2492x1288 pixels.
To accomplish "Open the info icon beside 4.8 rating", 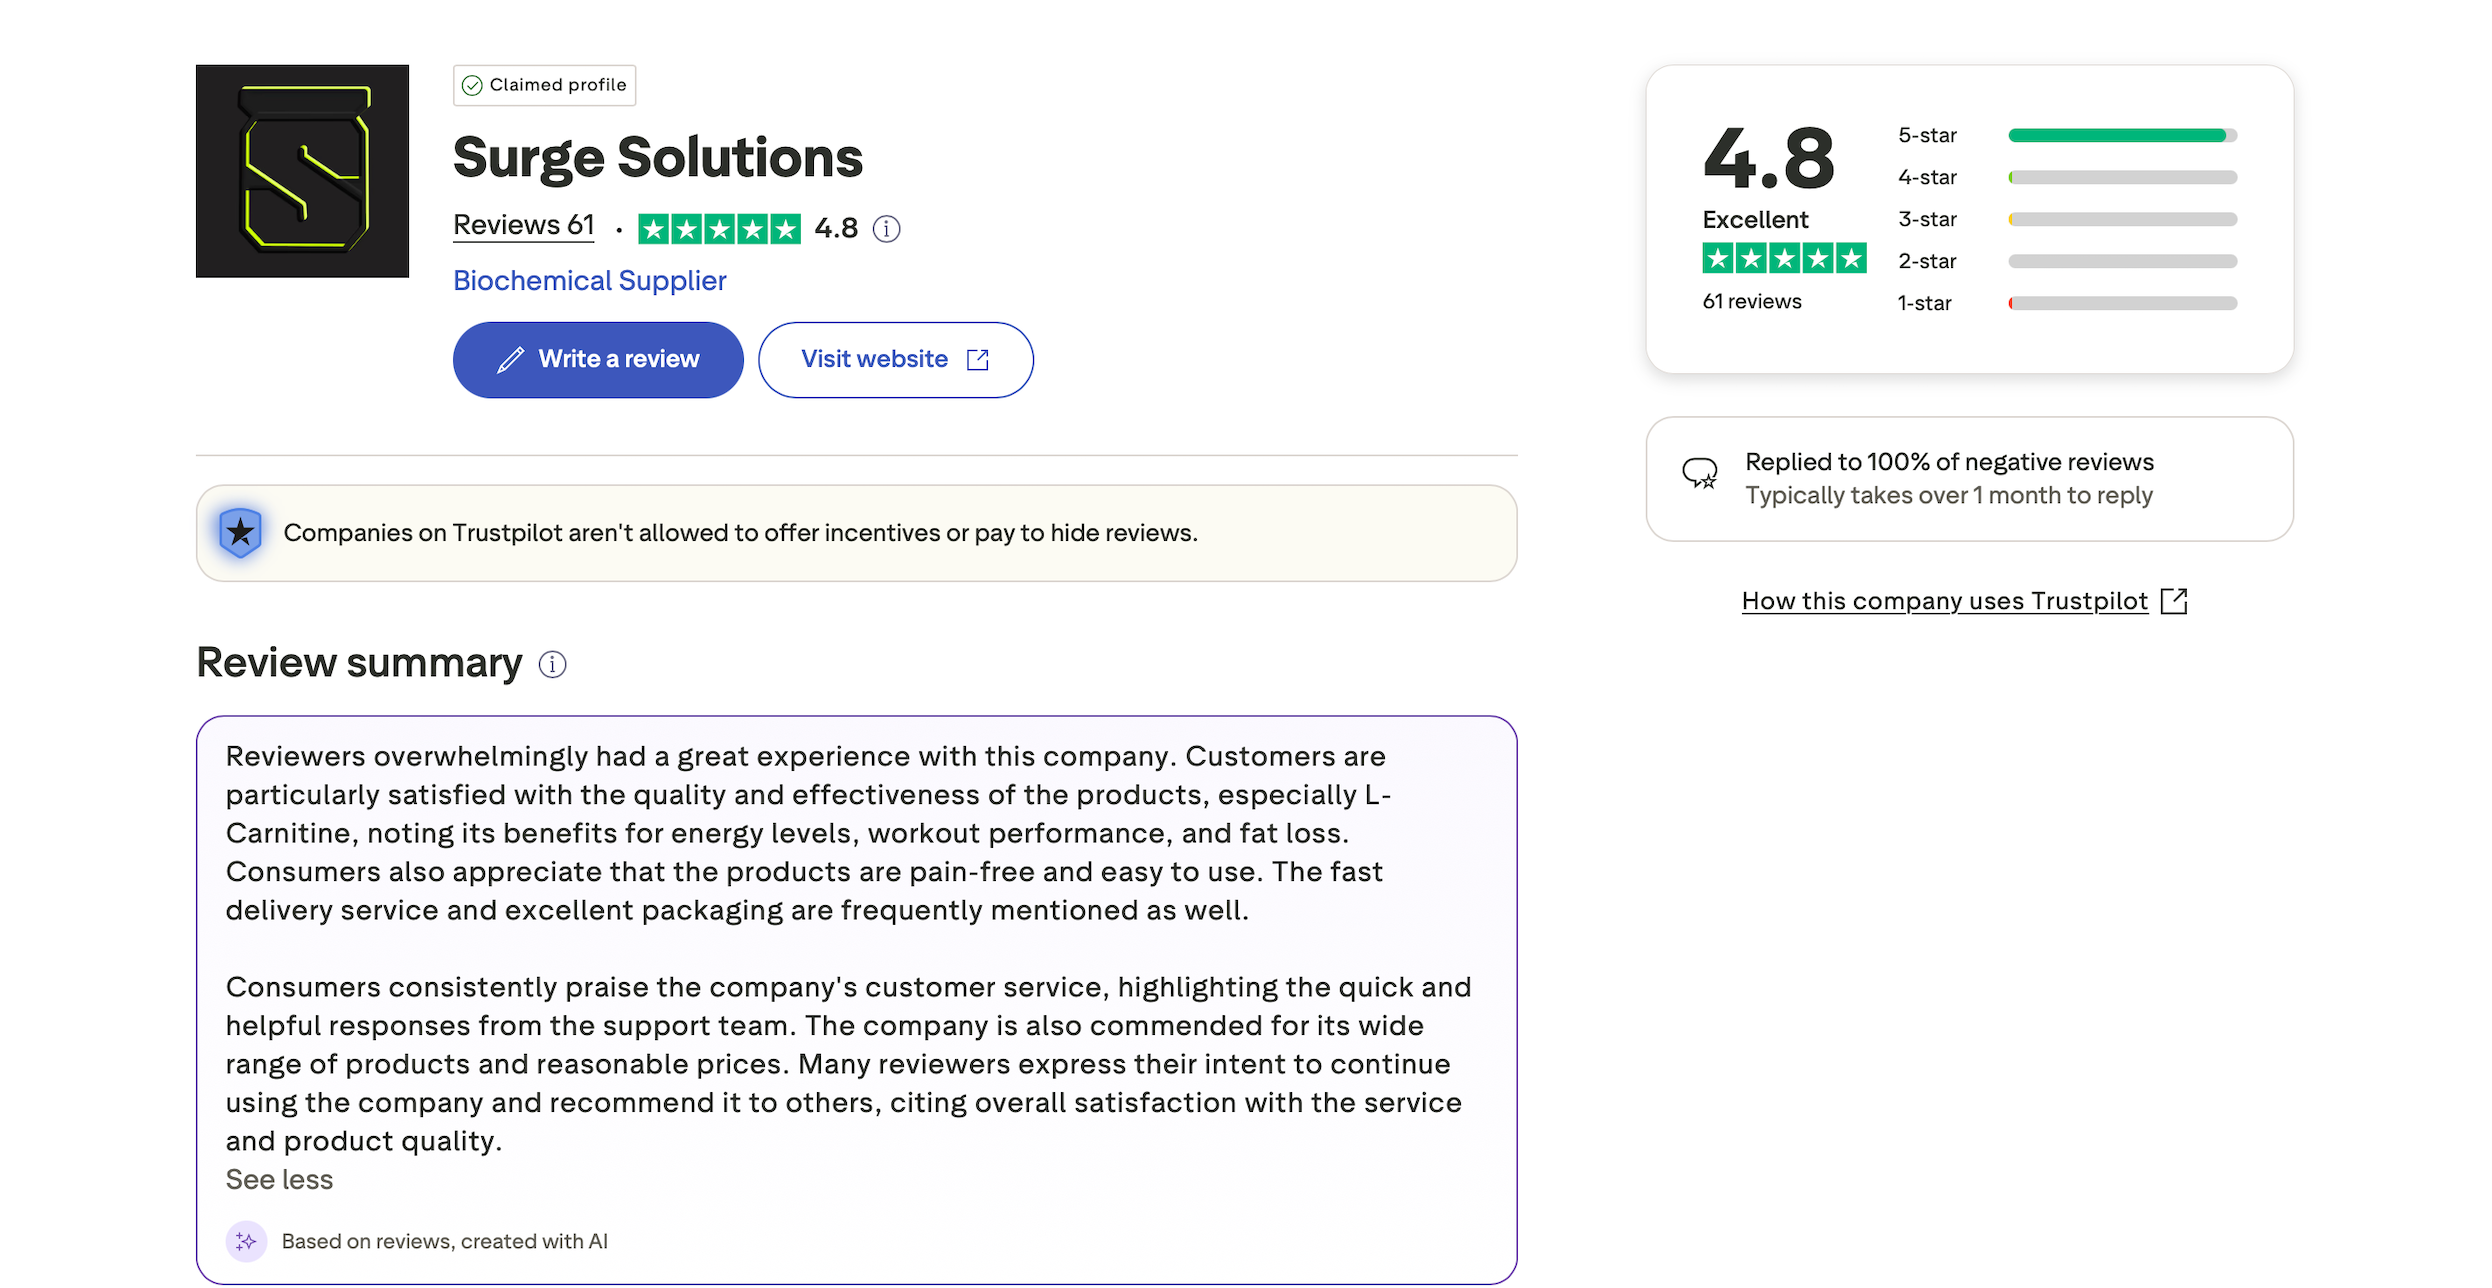I will click(886, 229).
